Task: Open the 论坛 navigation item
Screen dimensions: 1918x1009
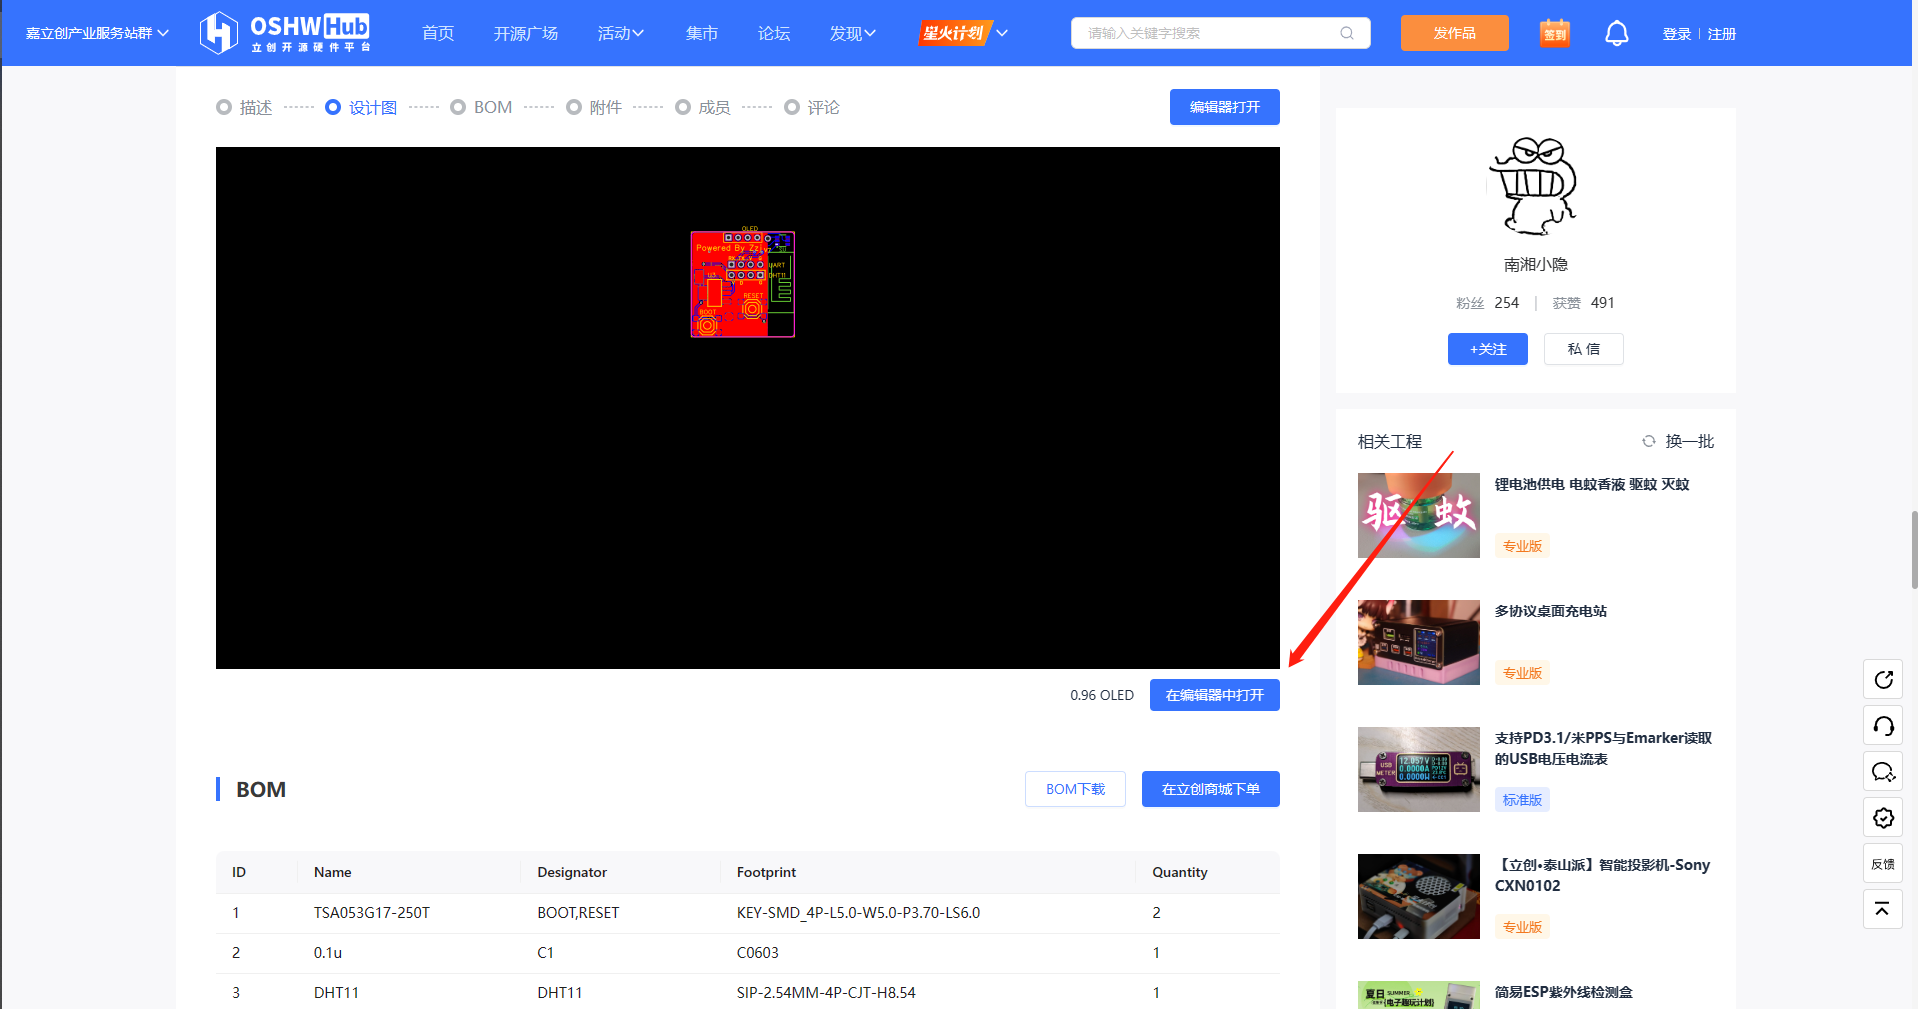Action: pyautogui.click(x=773, y=33)
